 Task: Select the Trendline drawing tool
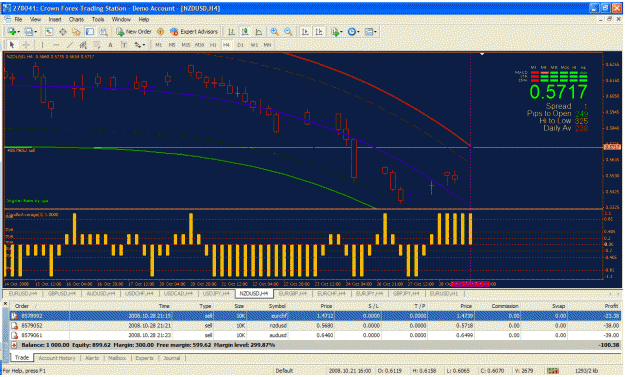point(70,45)
